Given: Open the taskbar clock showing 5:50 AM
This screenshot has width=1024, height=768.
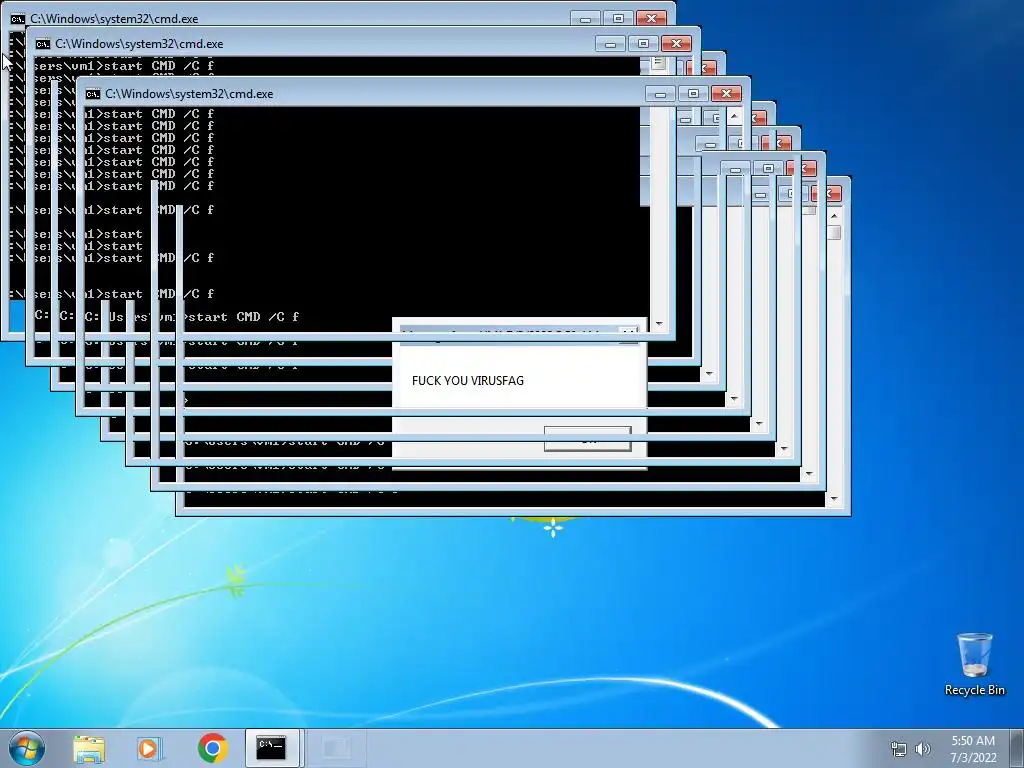Looking at the screenshot, I should click(973, 749).
